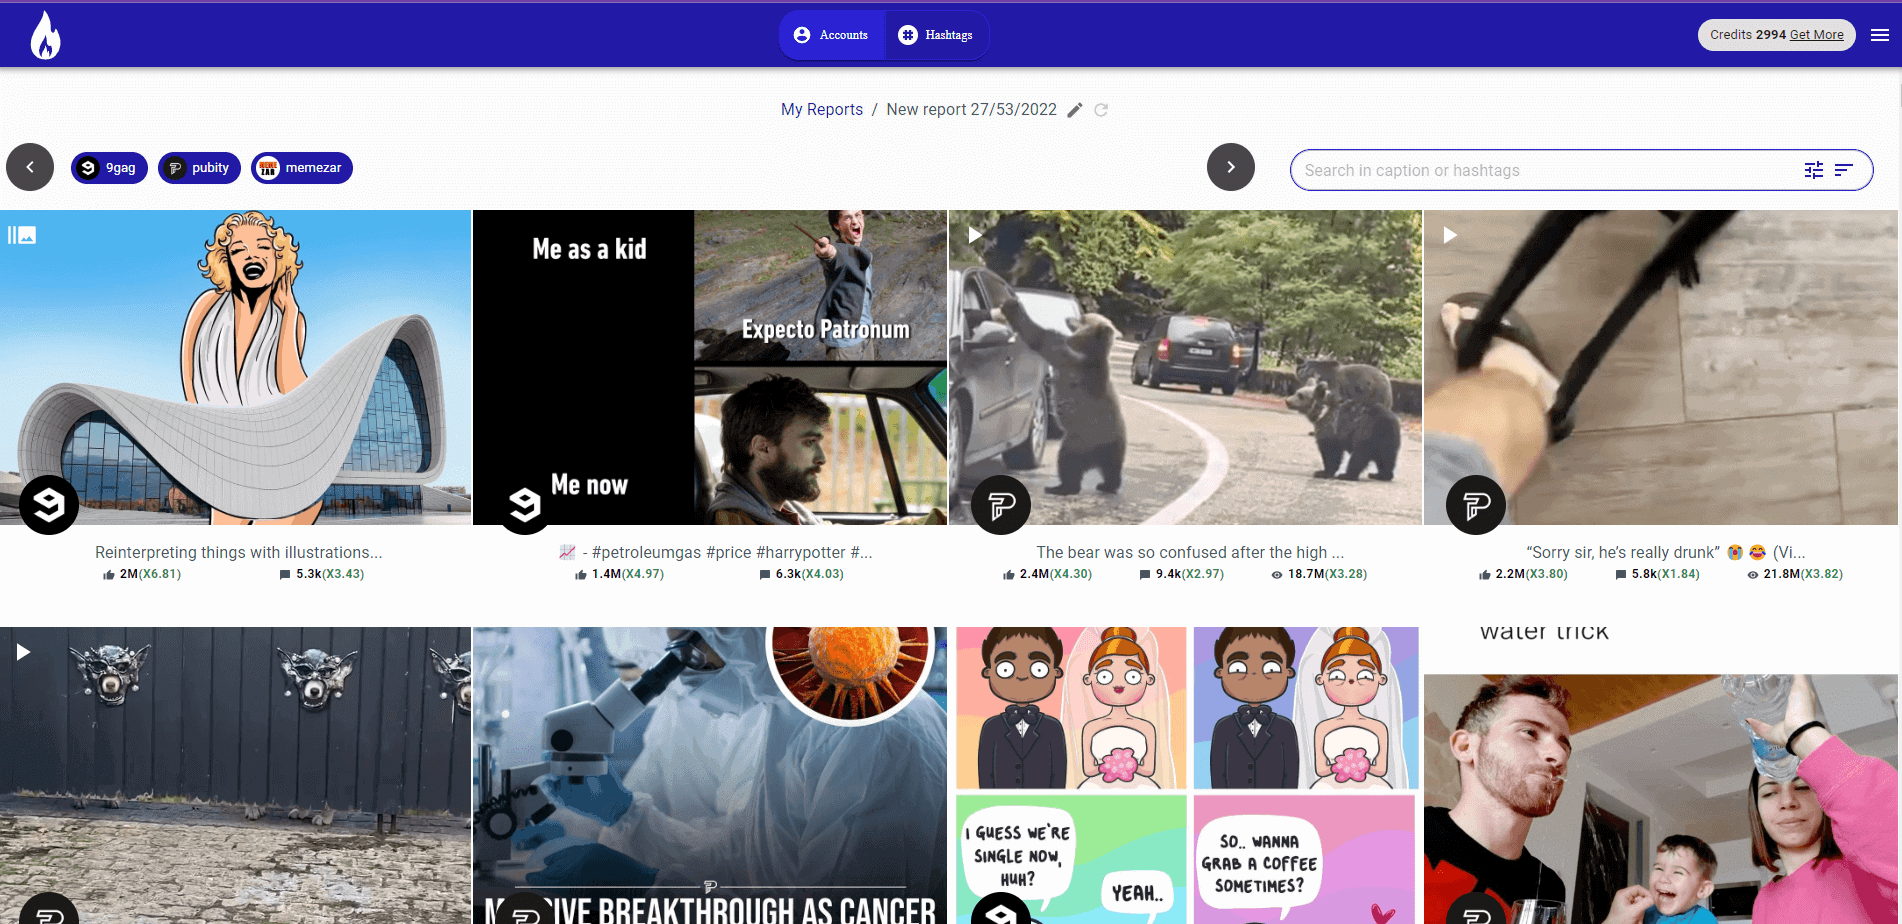Viewport: 1902px width, 924px height.
Task: Select the memezar account chip
Action: (x=301, y=167)
